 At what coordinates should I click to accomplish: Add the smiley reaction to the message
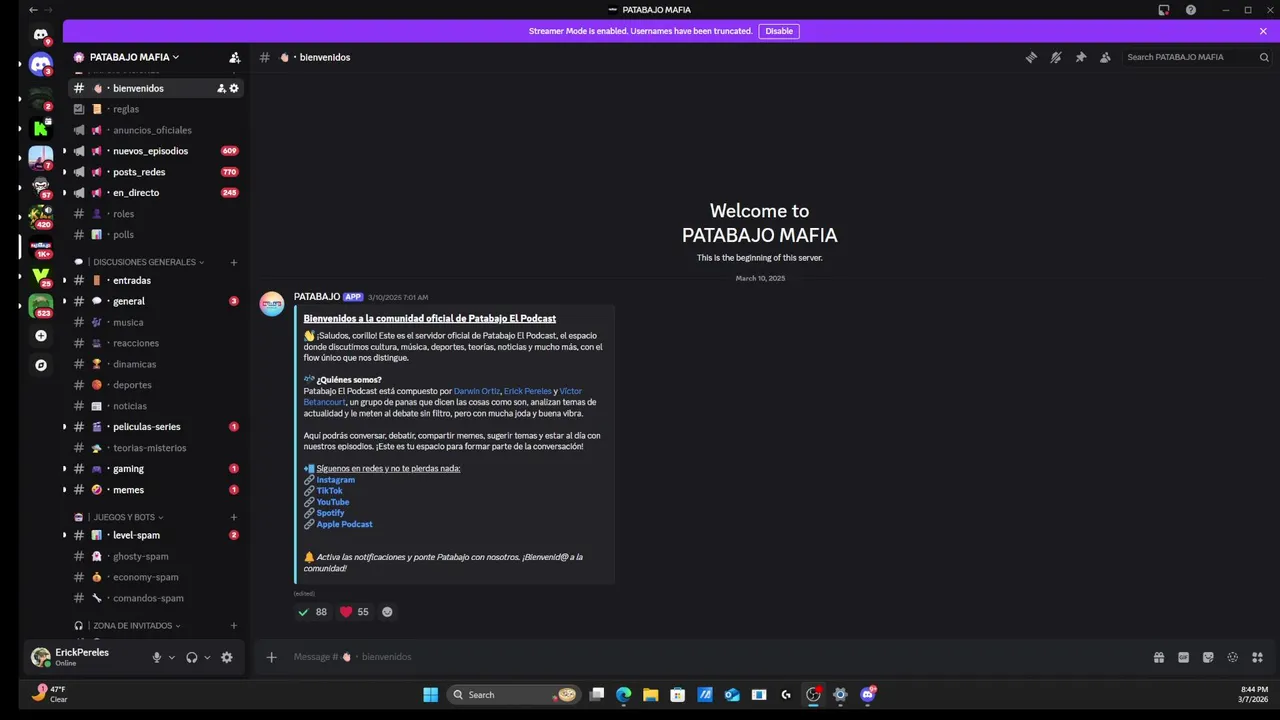pyautogui.click(x=387, y=612)
